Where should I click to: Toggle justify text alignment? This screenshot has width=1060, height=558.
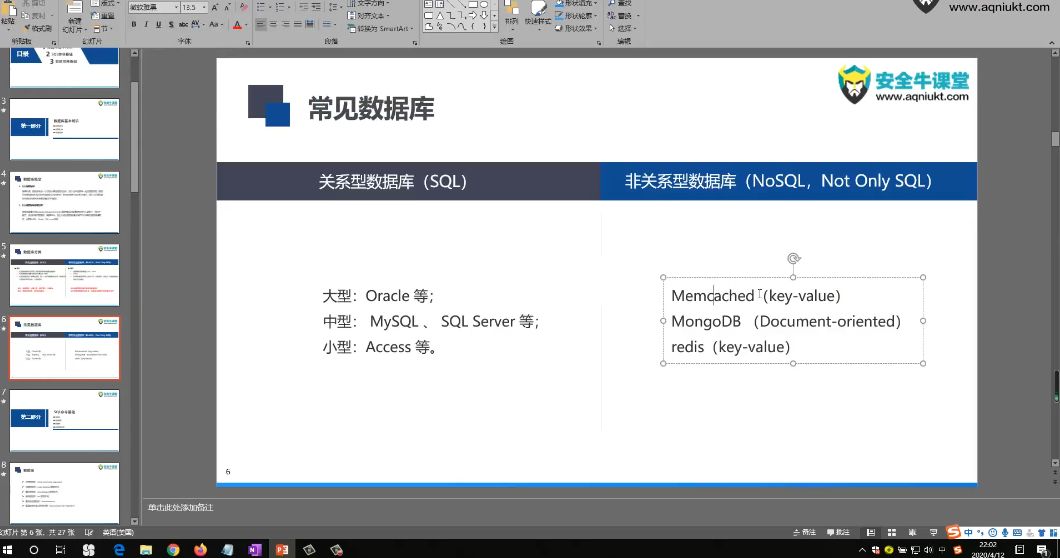tap(297, 24)
